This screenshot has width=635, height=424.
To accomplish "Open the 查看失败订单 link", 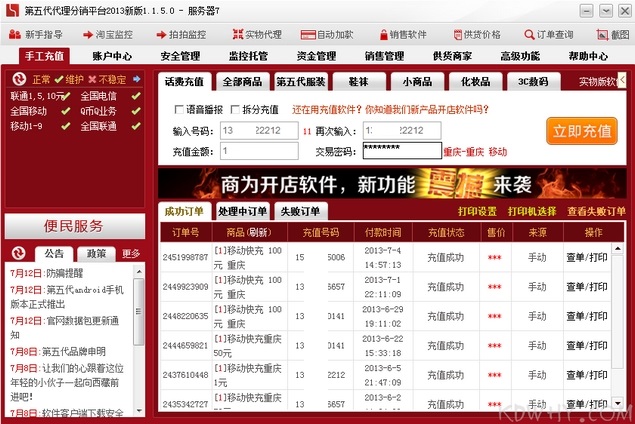I will pyautogui.click(x=596, y=212).
